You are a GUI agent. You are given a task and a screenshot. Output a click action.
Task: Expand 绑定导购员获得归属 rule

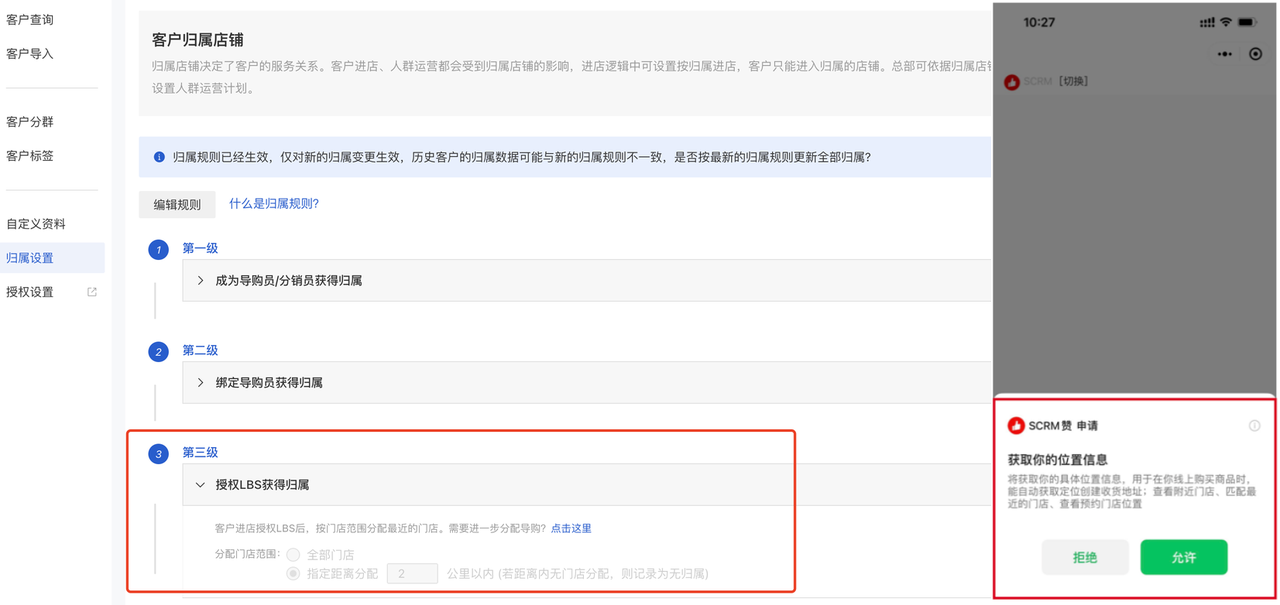[586, 383]
